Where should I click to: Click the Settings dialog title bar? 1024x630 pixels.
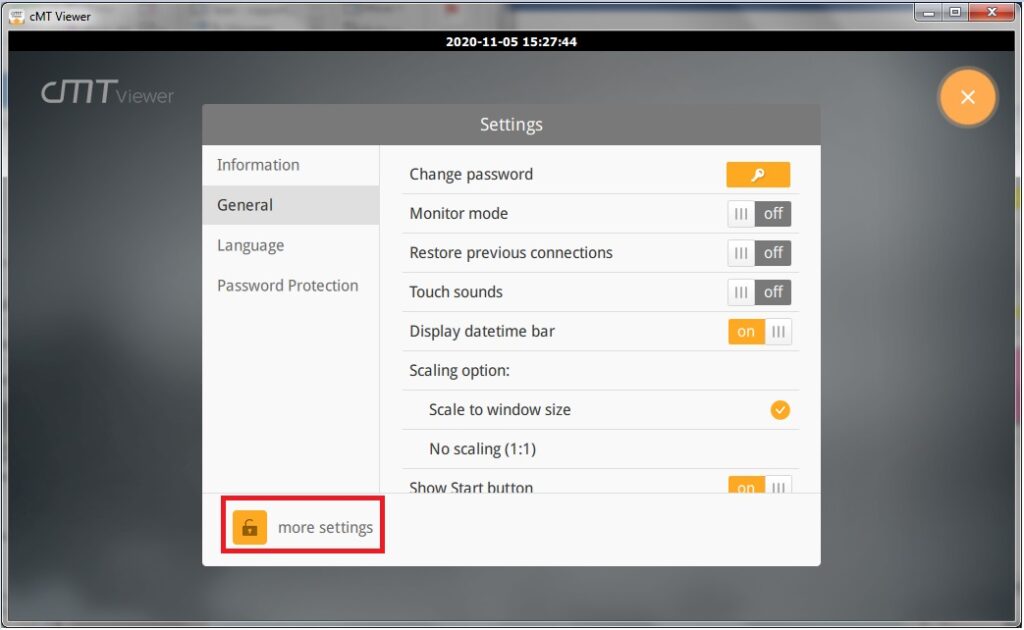511,124
